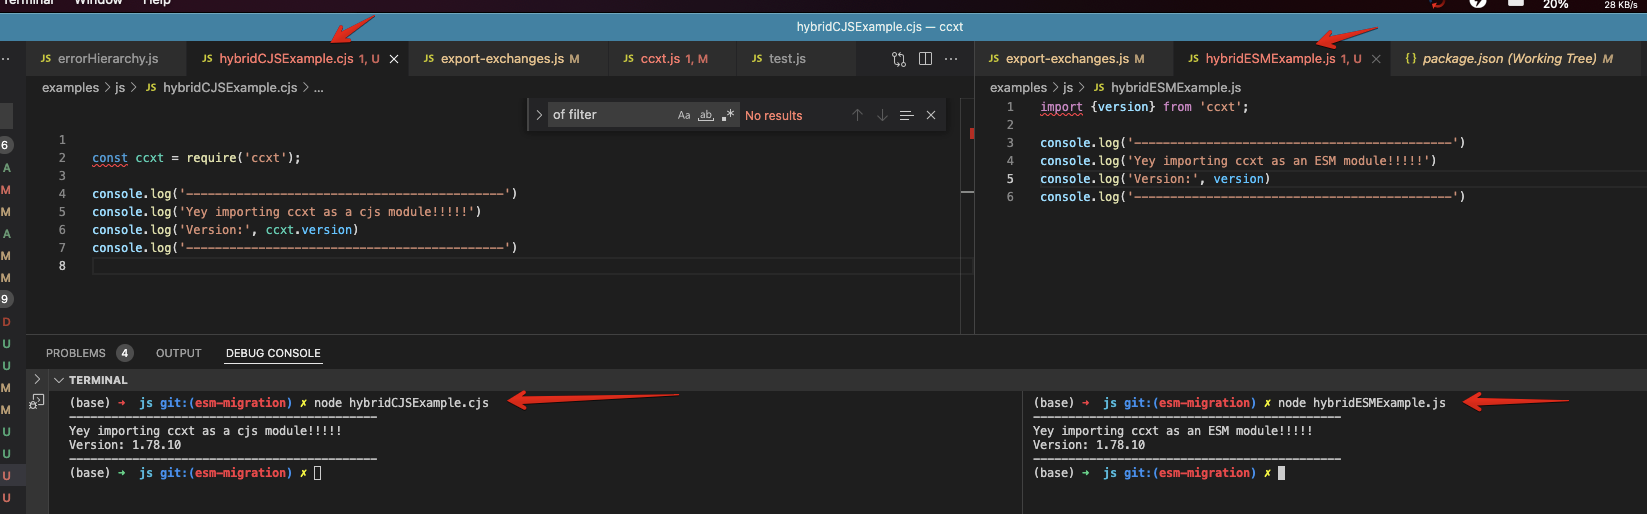Toggle Match Case in find widget
Screen dimensions: 1647x514
coord(684,115)
